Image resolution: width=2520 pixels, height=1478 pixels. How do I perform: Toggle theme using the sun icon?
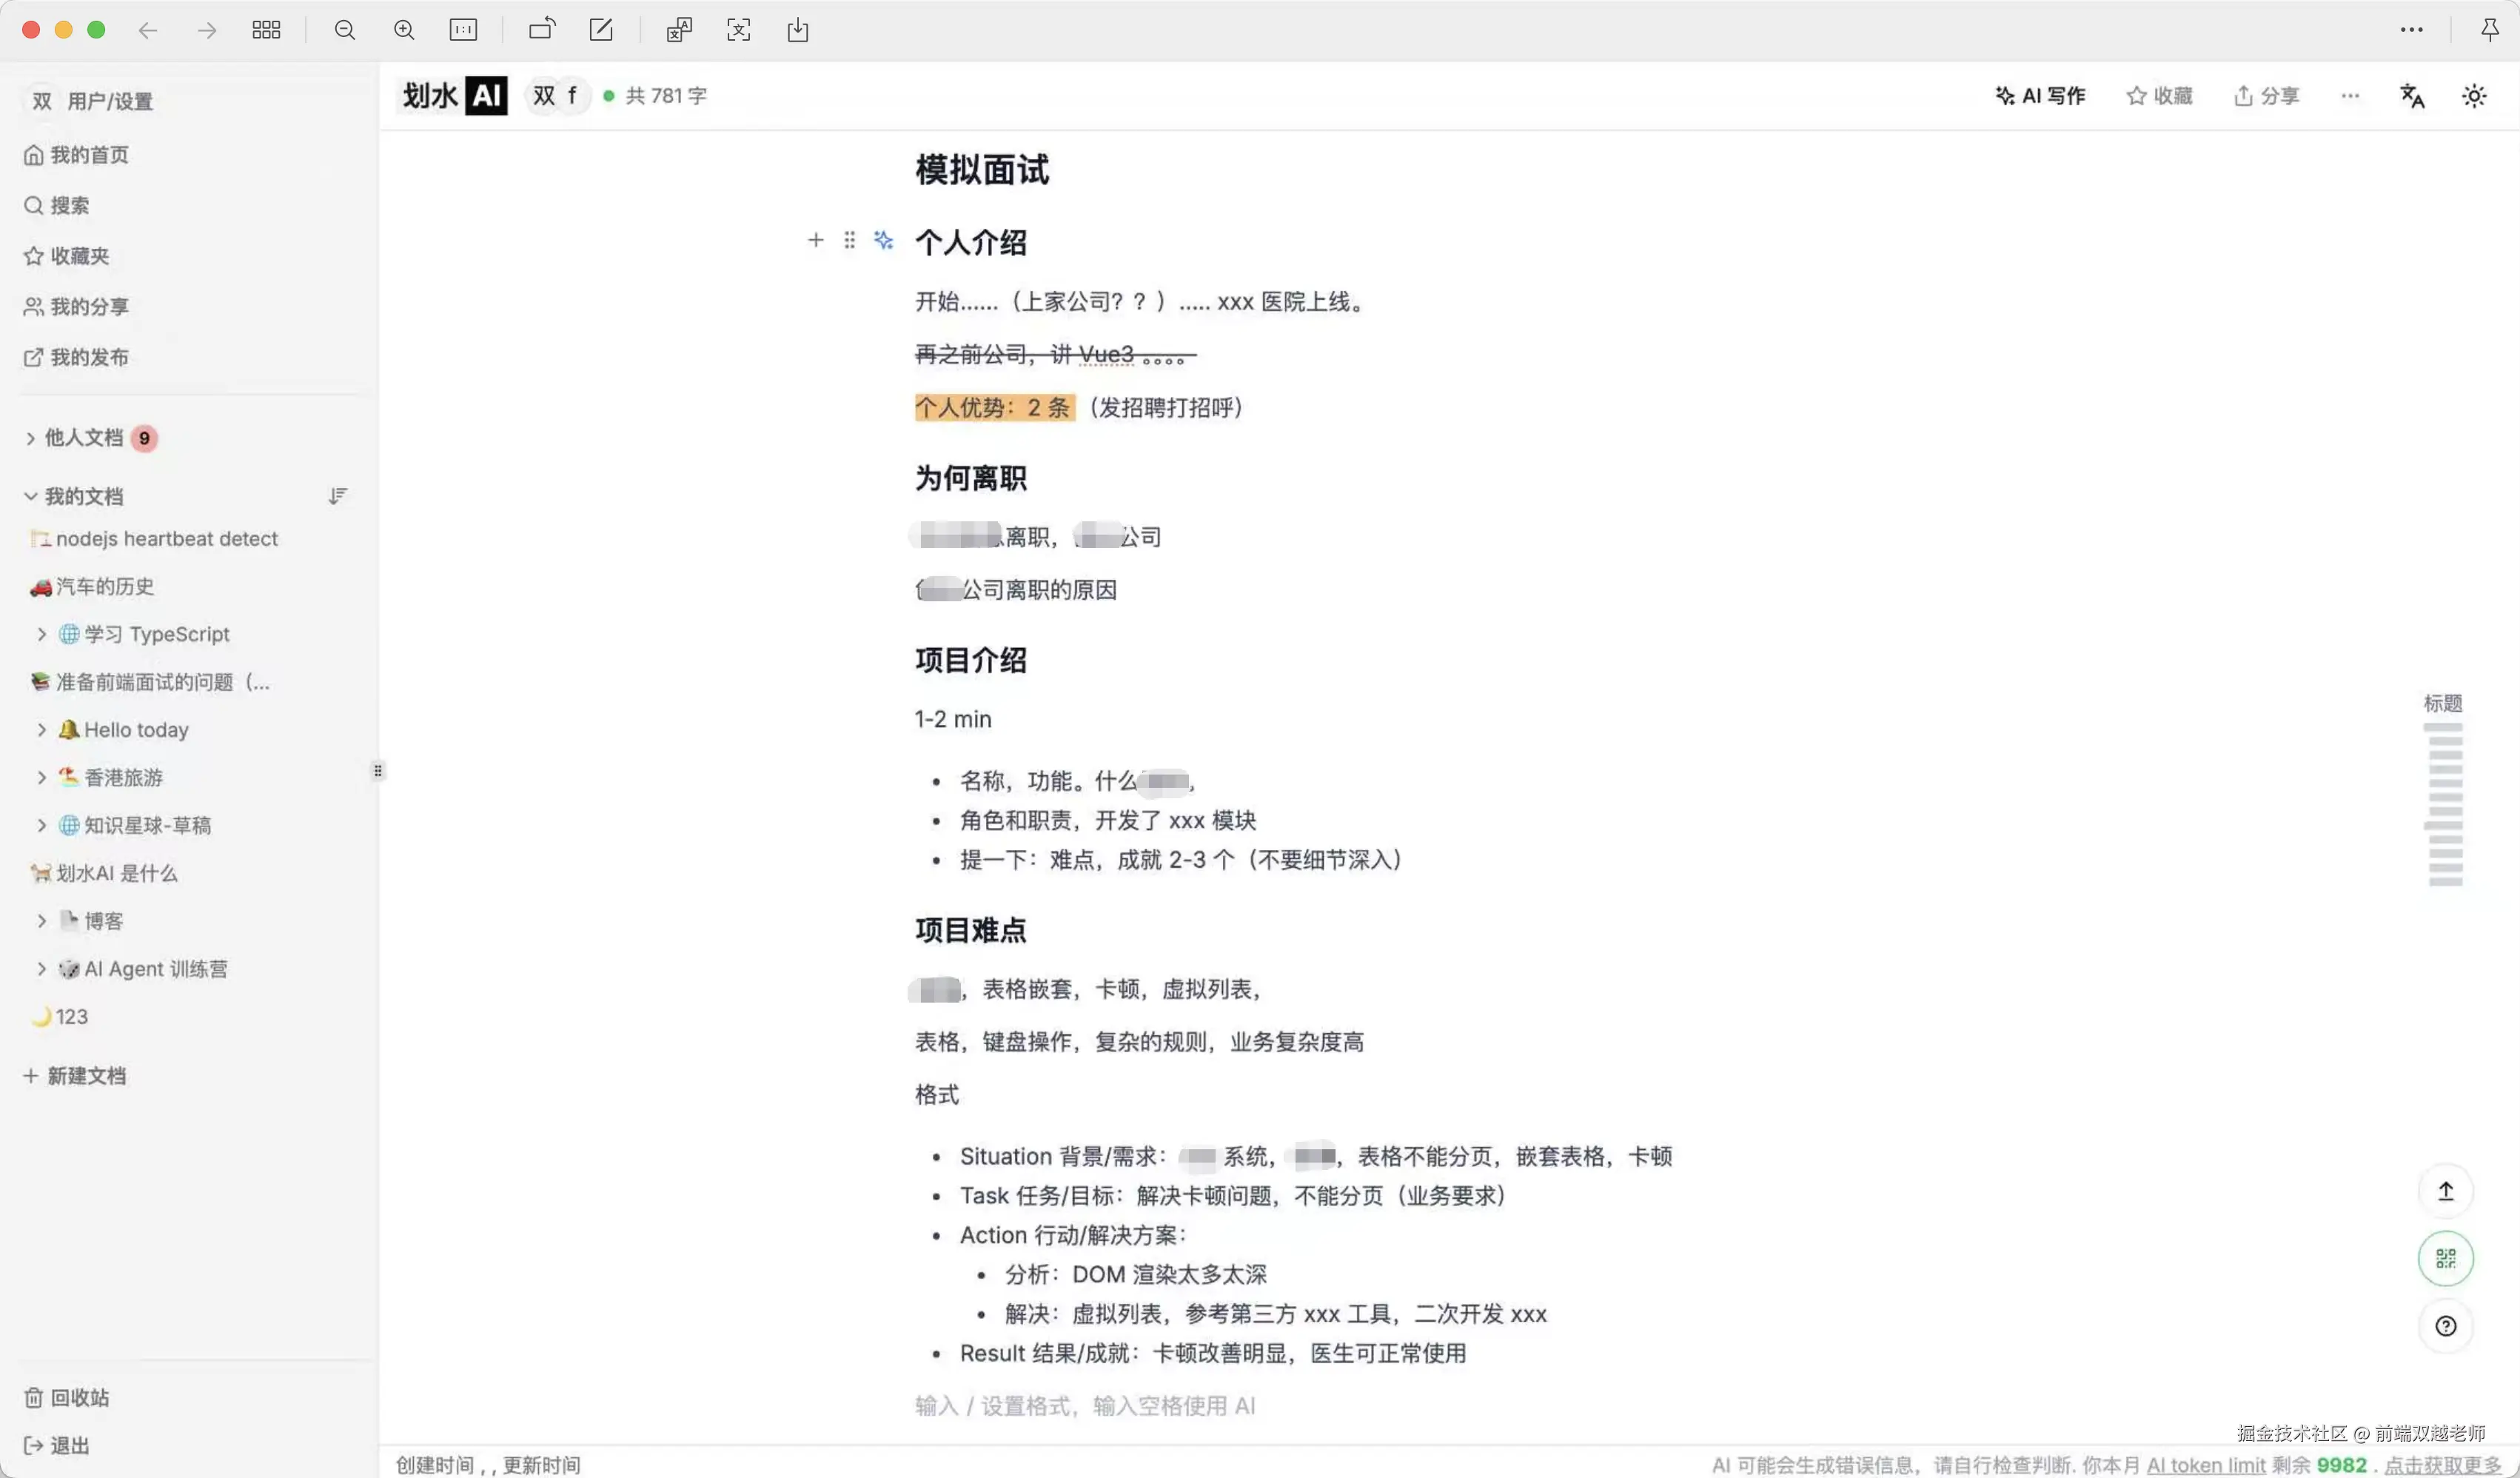(x=2475, y=95)
